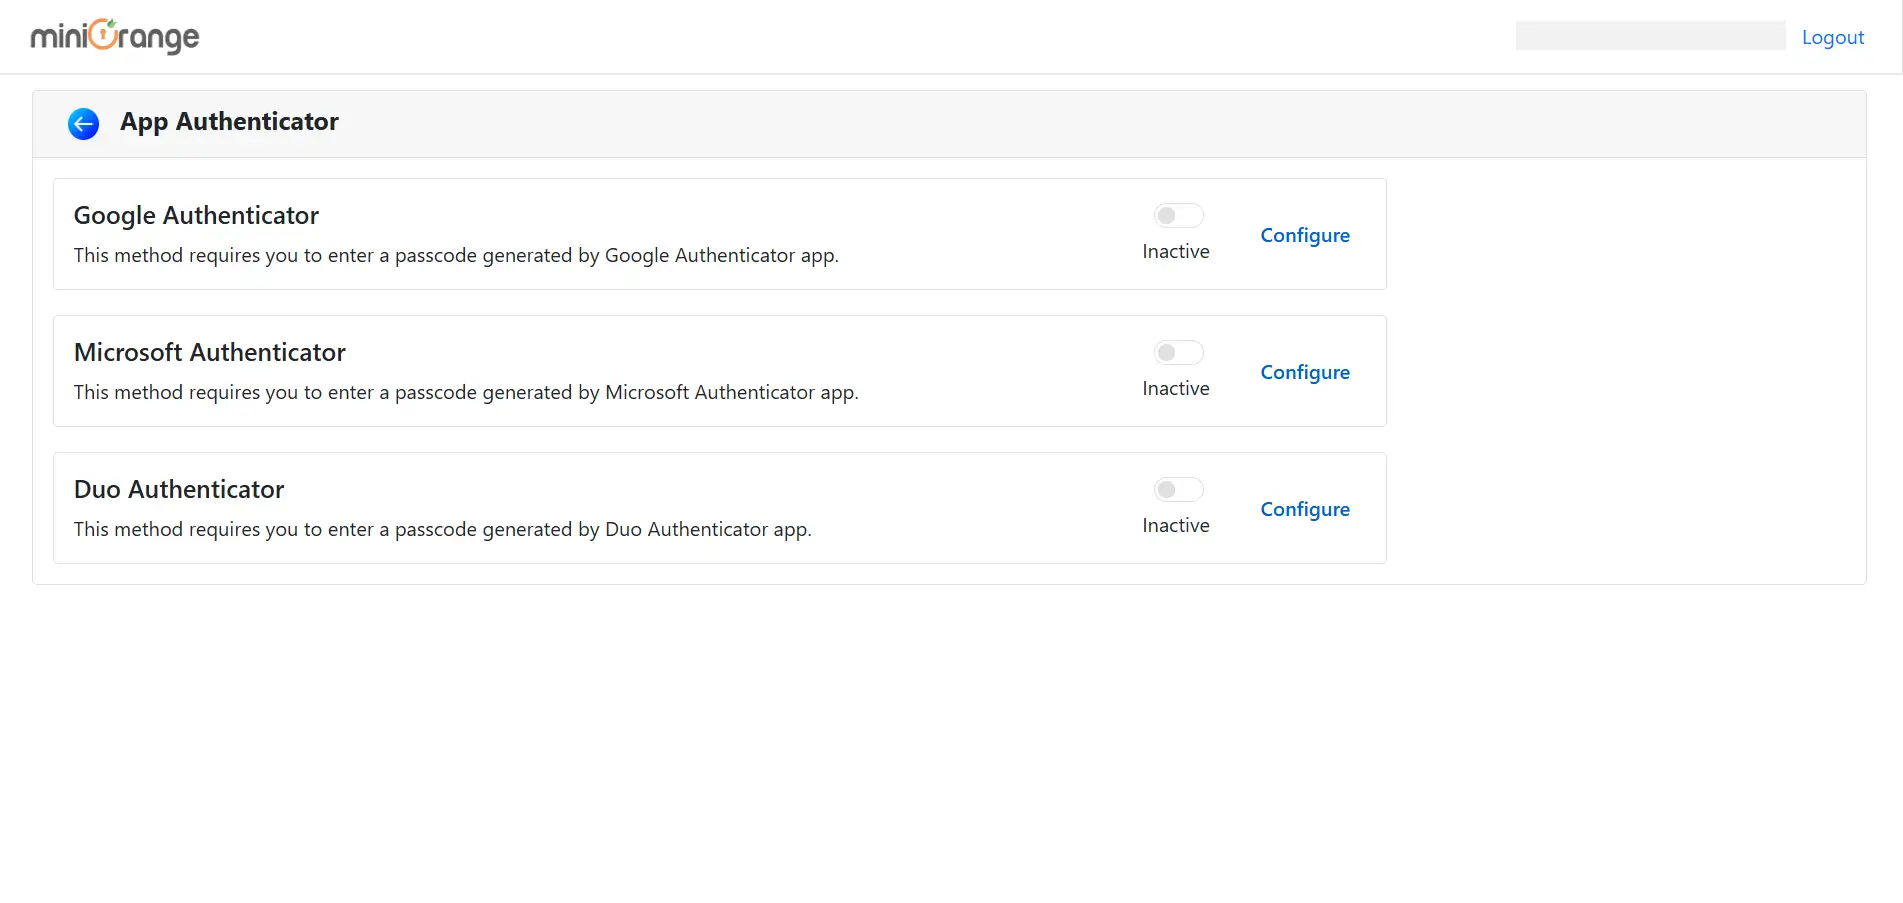The width and height of the screenshot is (1903, 903).
Task: Configure Duo Authenticator
Action: (x=1305, y=509)
